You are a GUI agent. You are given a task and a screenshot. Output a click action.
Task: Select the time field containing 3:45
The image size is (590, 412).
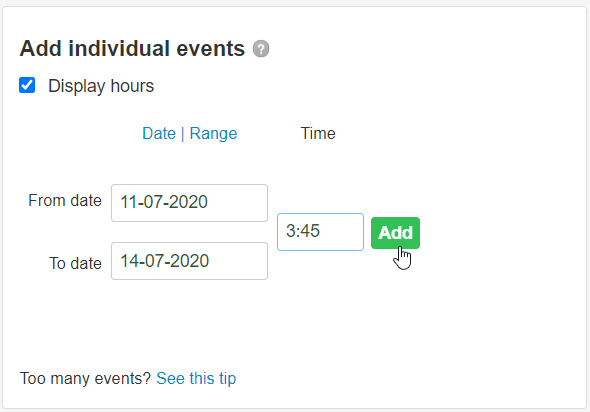coord(320,232)
